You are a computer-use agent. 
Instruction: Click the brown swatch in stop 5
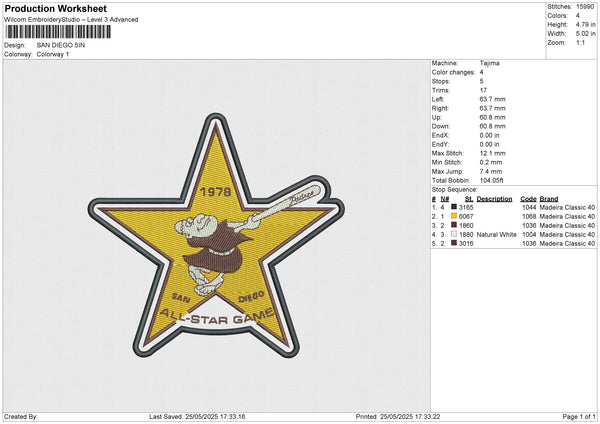pyautogui.click(x=454, y=243)
